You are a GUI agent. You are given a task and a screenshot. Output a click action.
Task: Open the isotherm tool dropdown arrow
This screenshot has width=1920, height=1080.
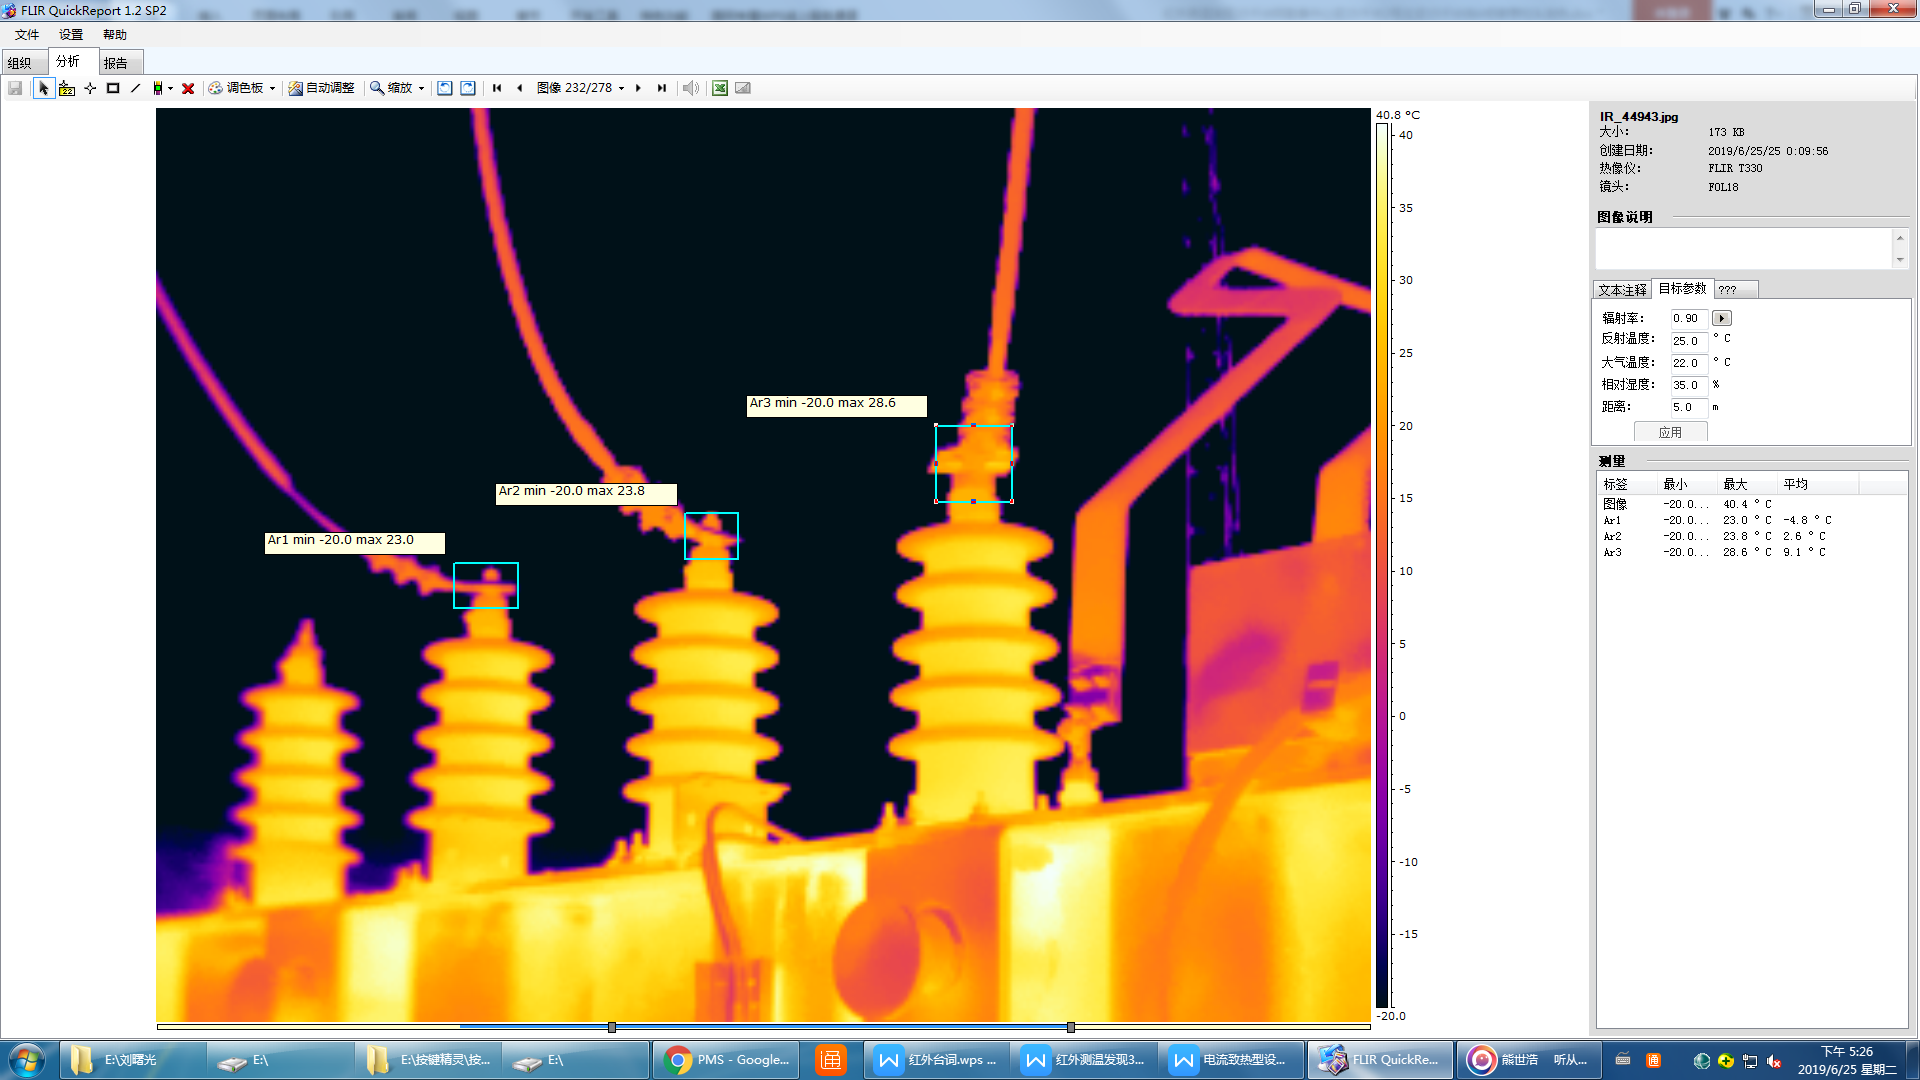coord(170,88)
